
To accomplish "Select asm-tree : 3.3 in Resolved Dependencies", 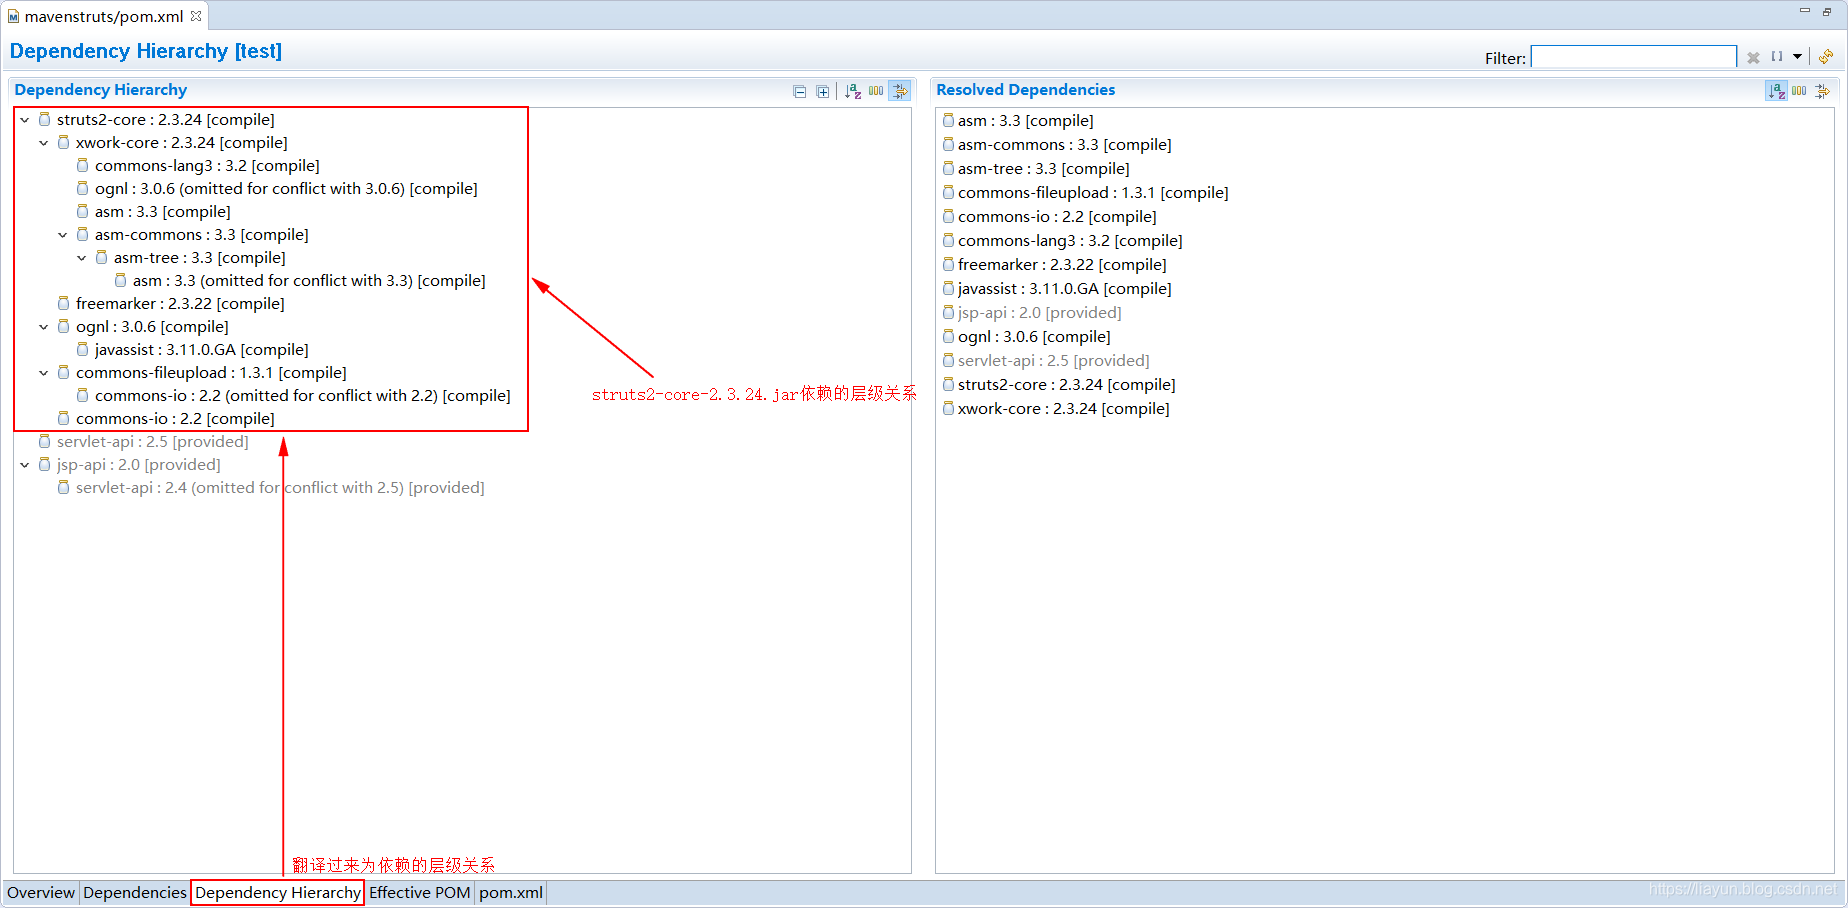I will coord(1044,169).
